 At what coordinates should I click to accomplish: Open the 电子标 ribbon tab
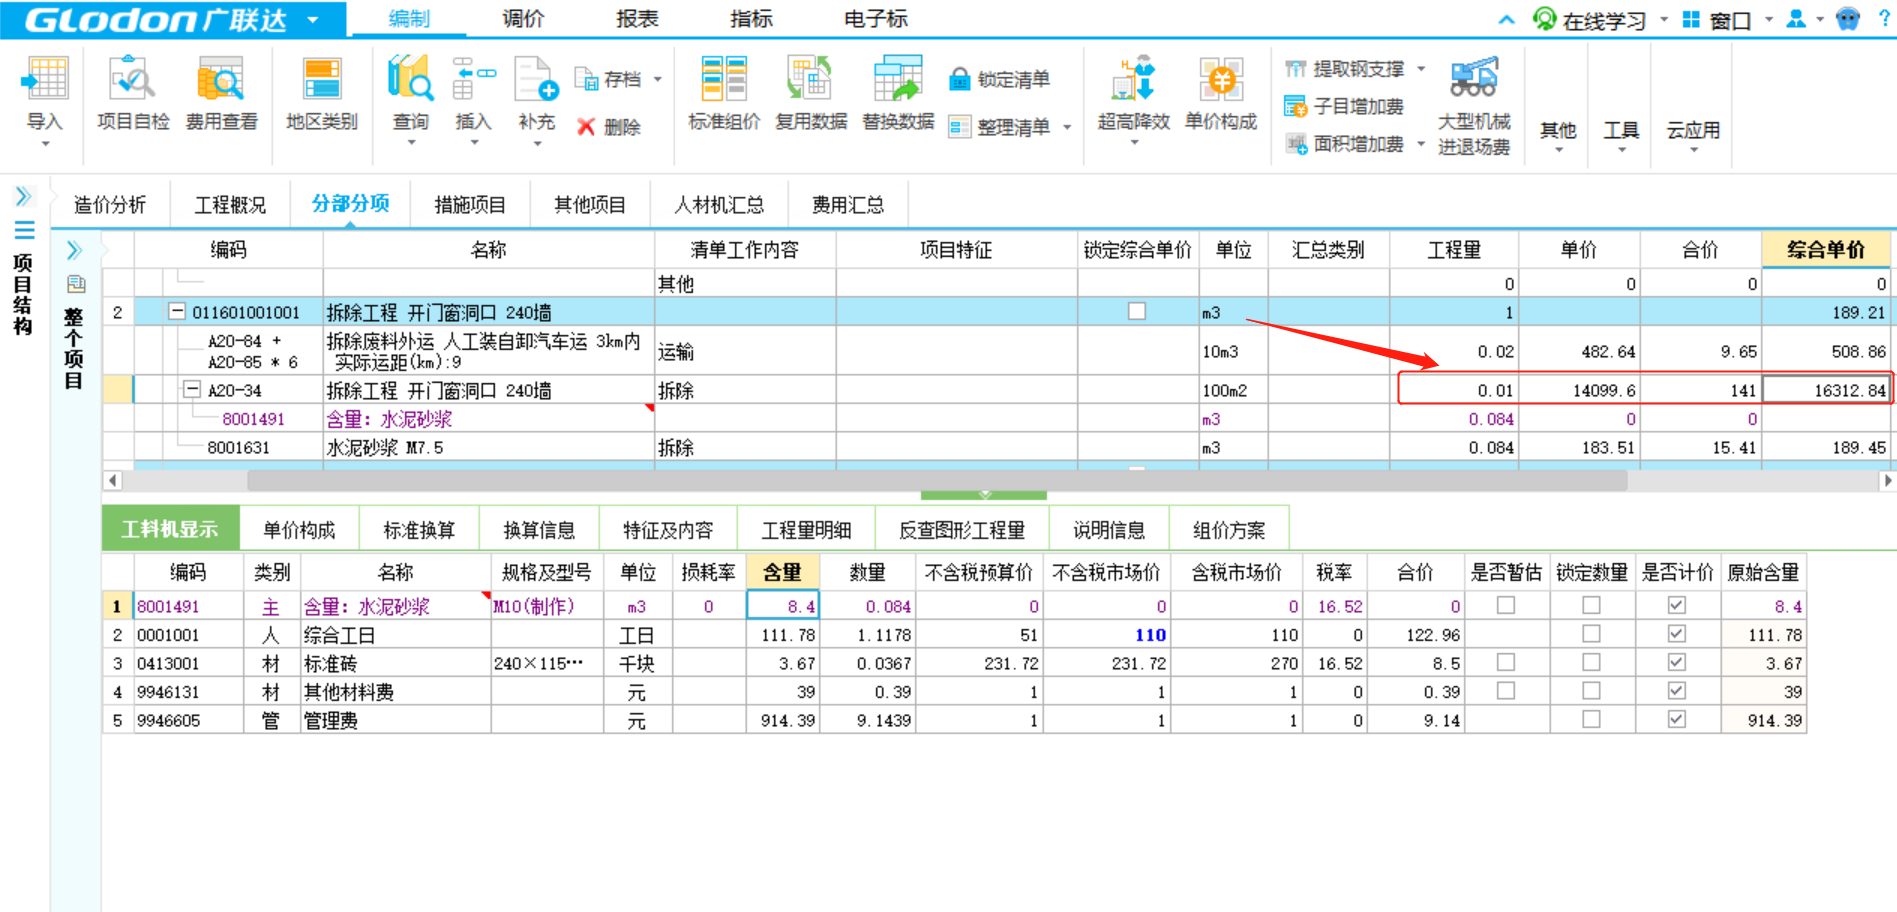click(876, 19)
